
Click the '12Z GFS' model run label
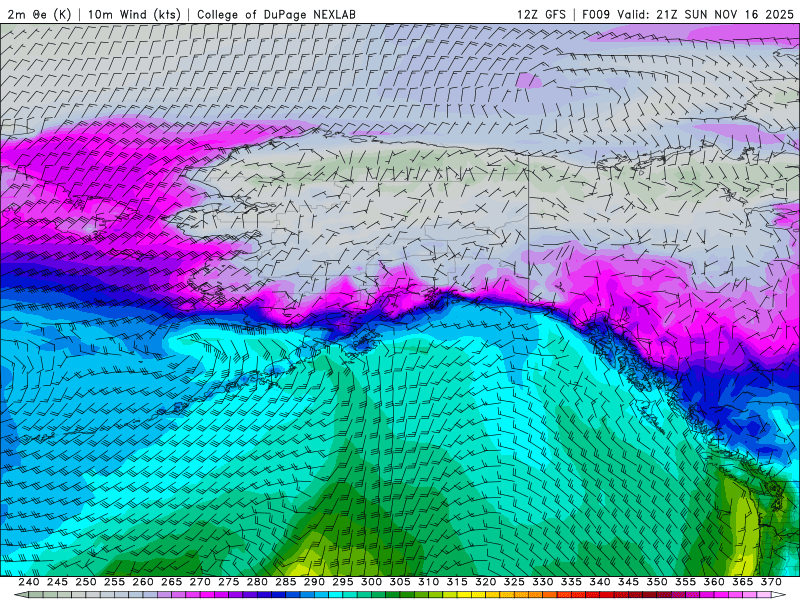541,14
